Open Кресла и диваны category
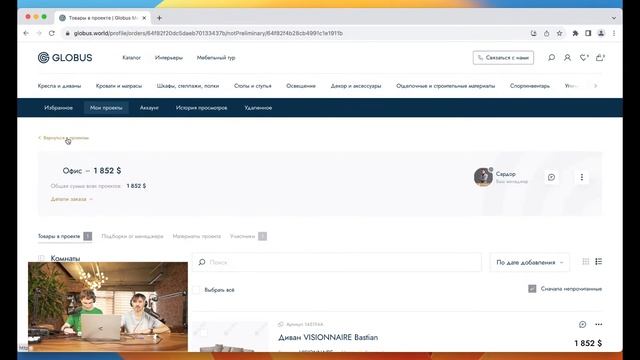This screenshot has height=360, width=640. point(60,86)
